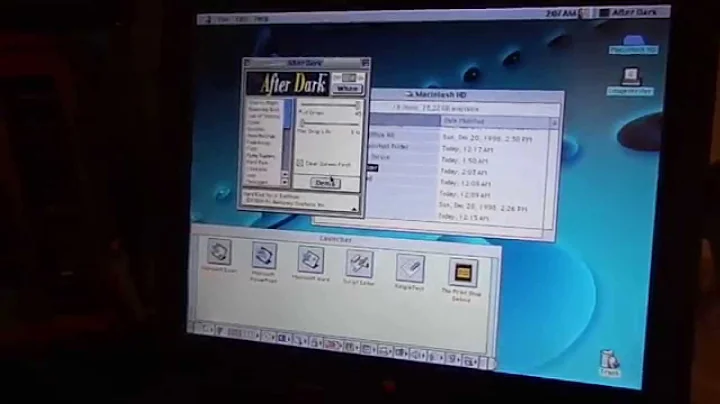Image resolution: width=720 pixels, height=404 pixels.
Task: Open the last Control Strip module on right
Action: click(468, 361)
